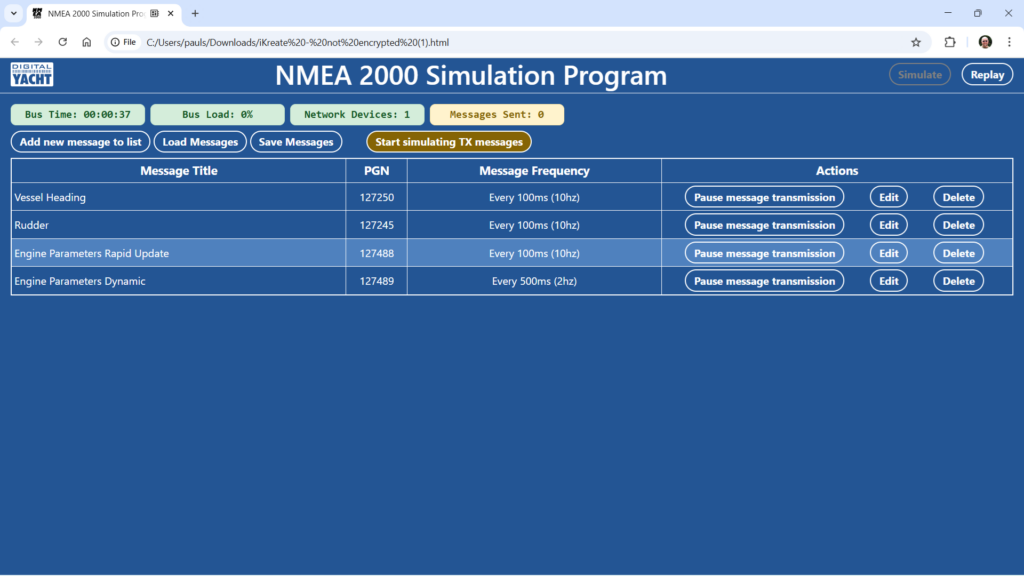Click the Digital Yacht logo
This screenshot has width=1024, height=576.
pos(32,75)
